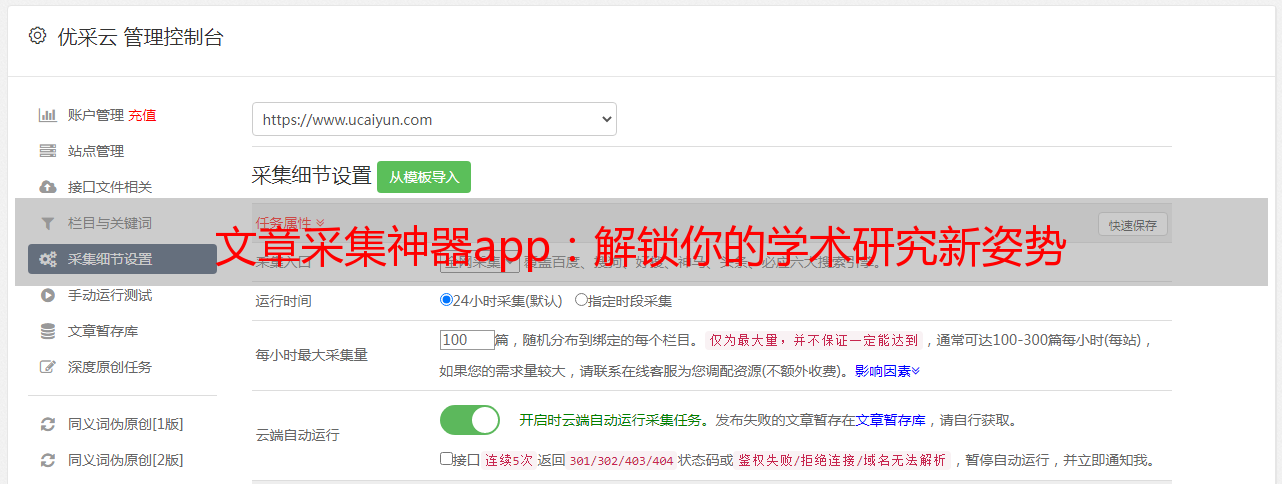Click the red 充值 link
The width and height of the screenshot is (1282, 484).
pyautogui.click(x=142, y=115)
